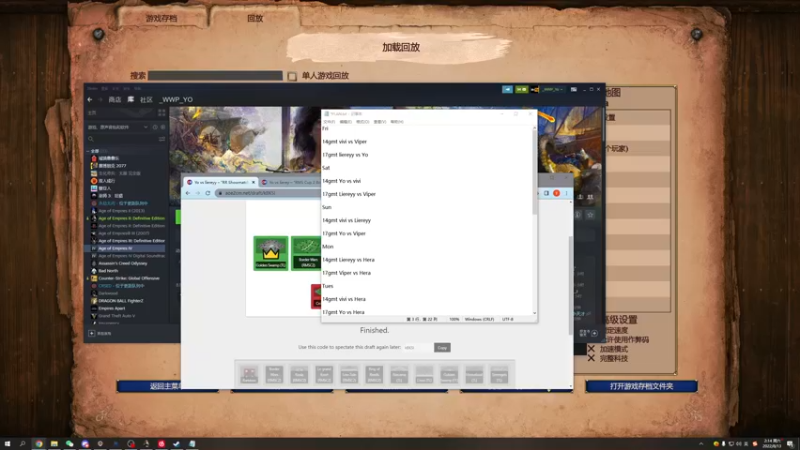Click the text line '17gmt Viper vs Hera'
The height and width of the screenshot is (450, 800).
(346, 273)
